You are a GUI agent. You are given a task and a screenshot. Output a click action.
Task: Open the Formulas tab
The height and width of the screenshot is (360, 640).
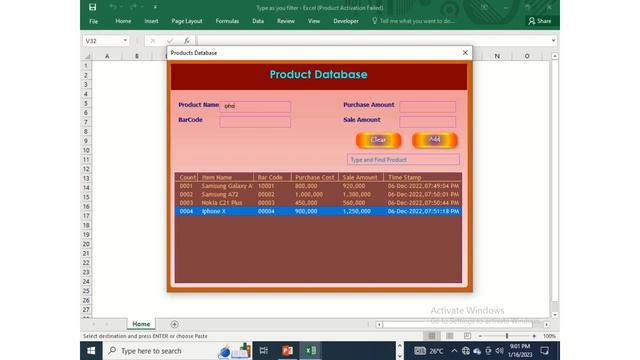[227, 21]
